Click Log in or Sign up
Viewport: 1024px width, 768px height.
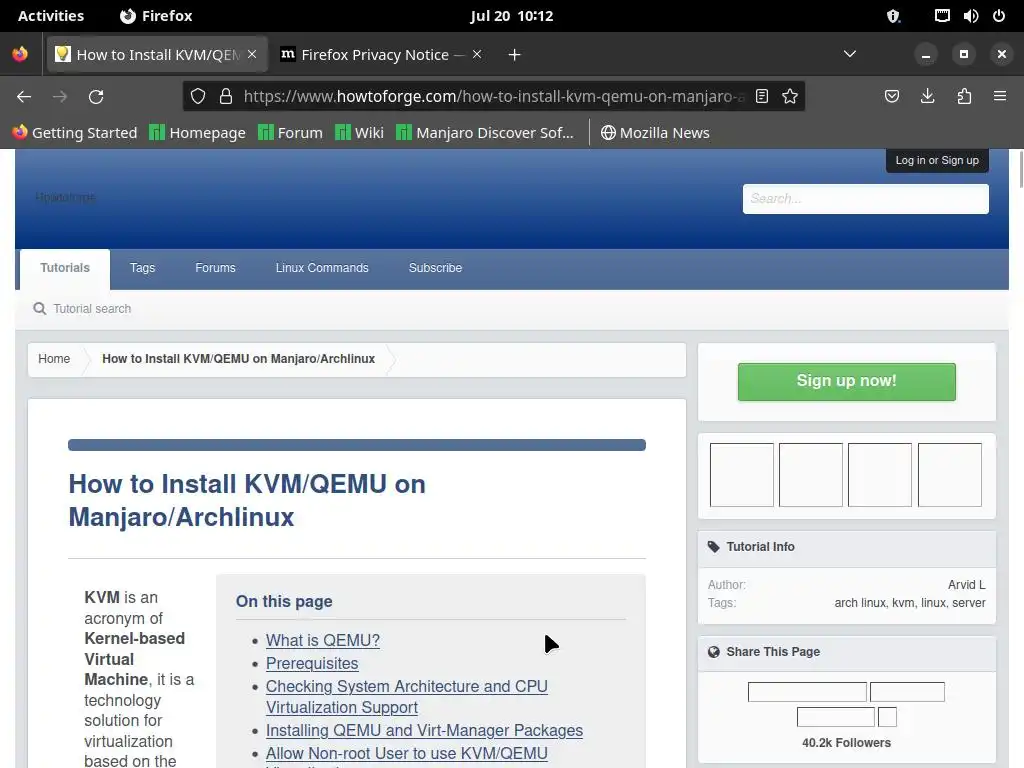coord(937,160)
